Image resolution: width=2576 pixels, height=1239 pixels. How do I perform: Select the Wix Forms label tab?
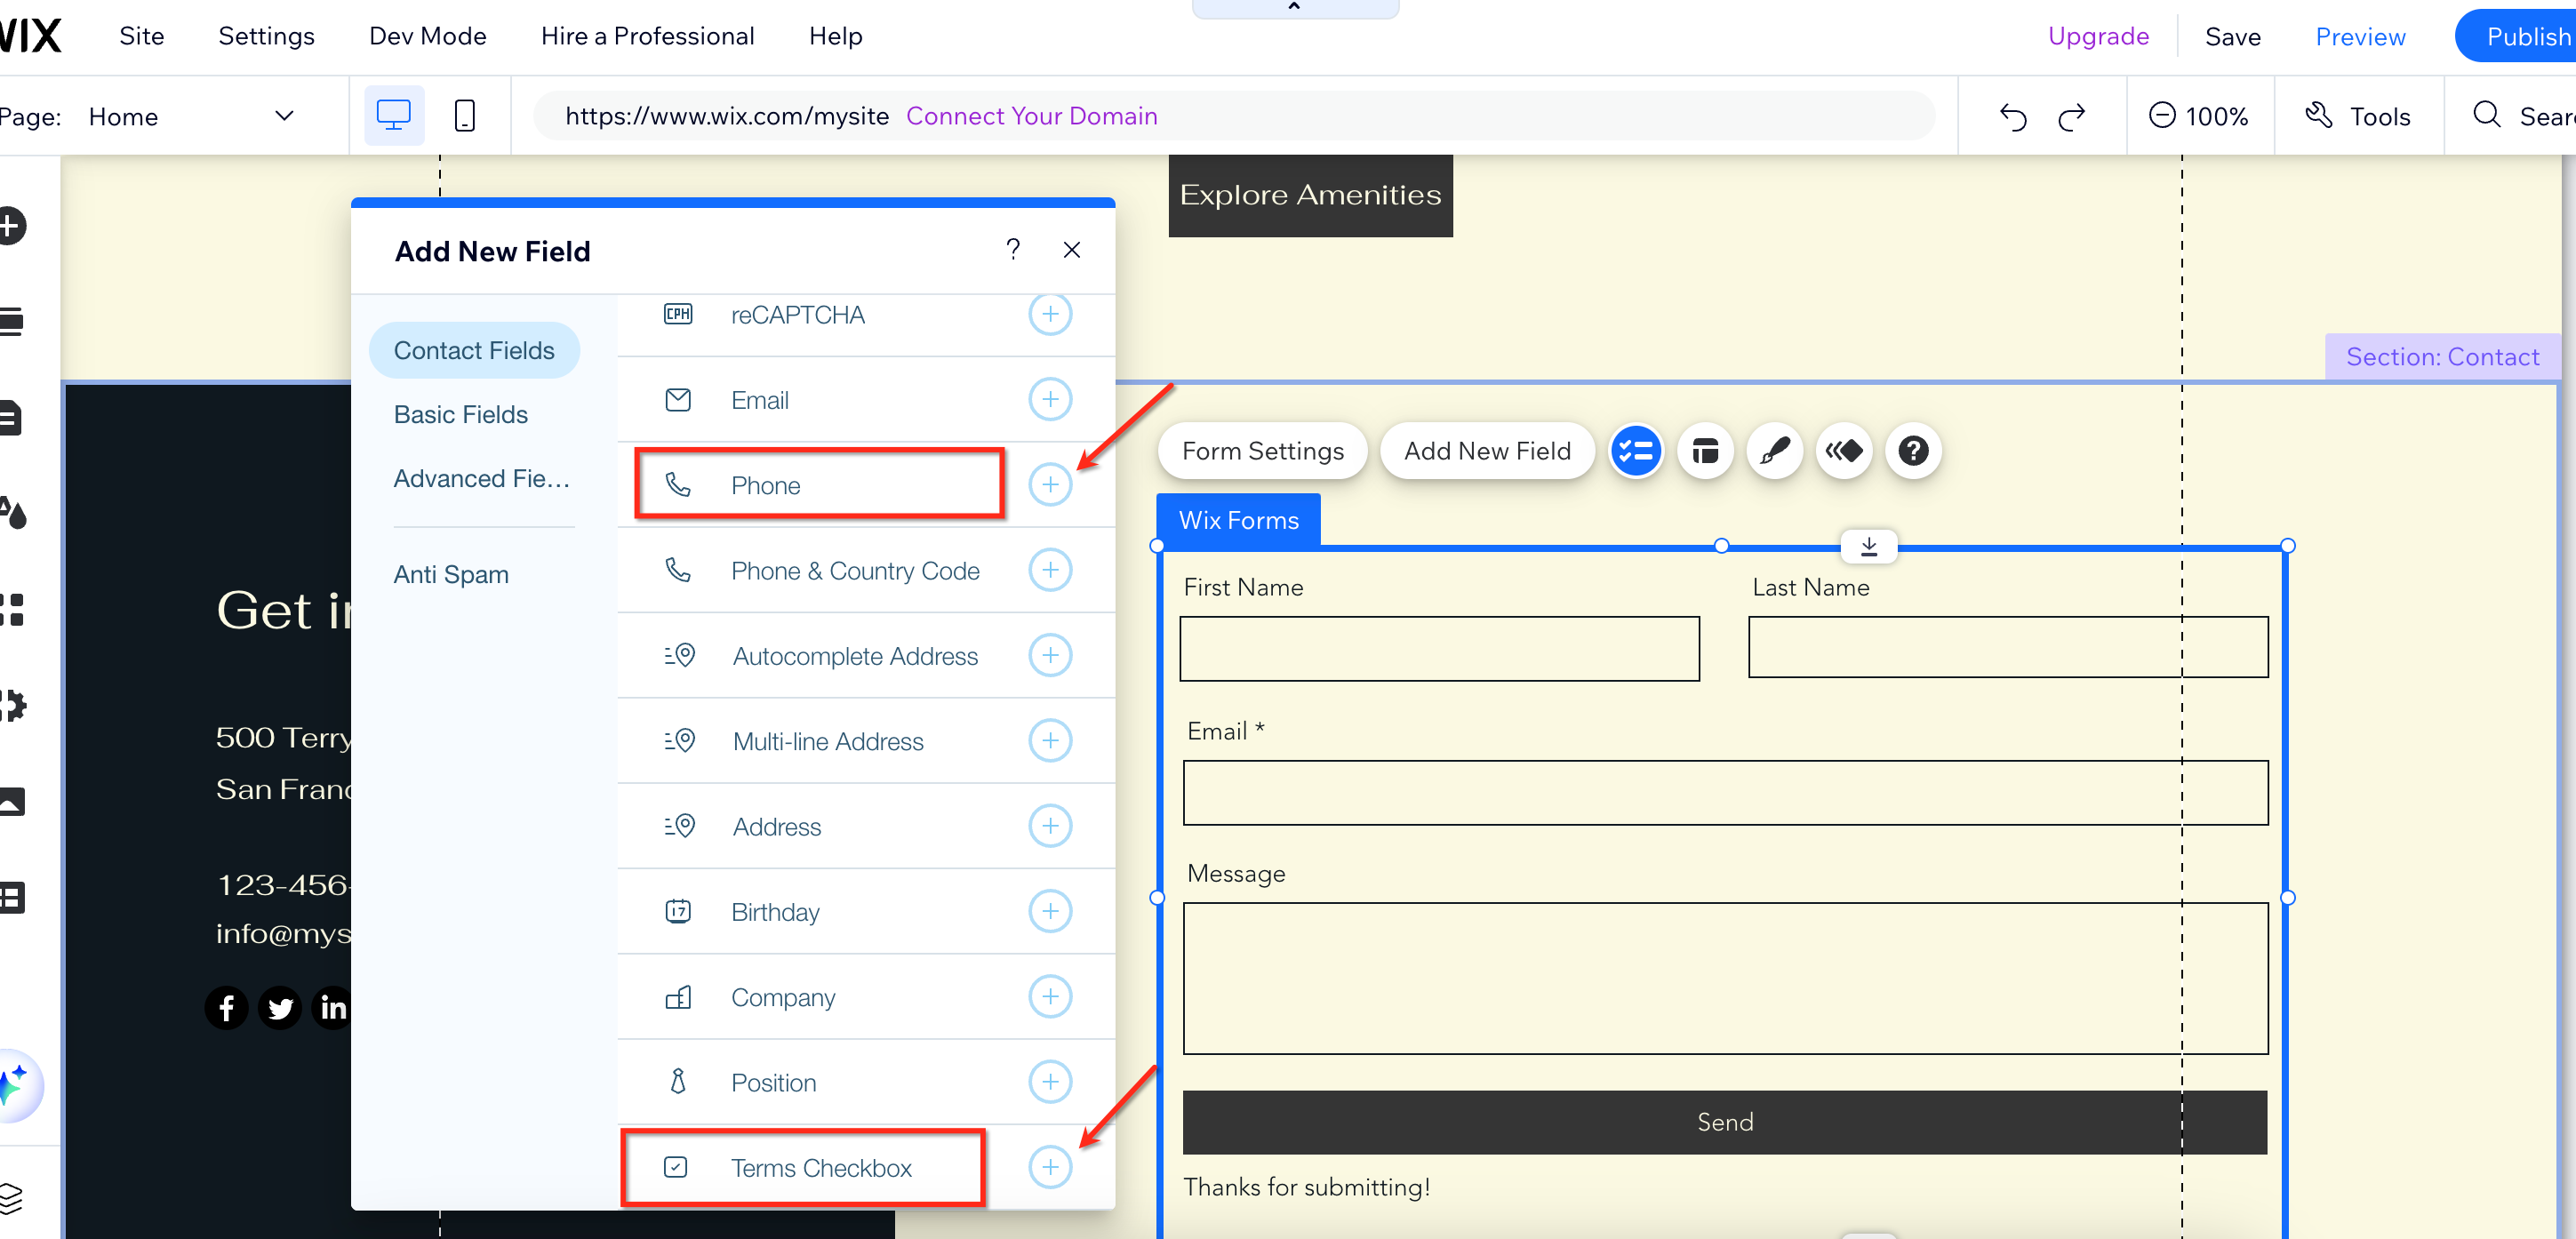tap(1238, 520)
